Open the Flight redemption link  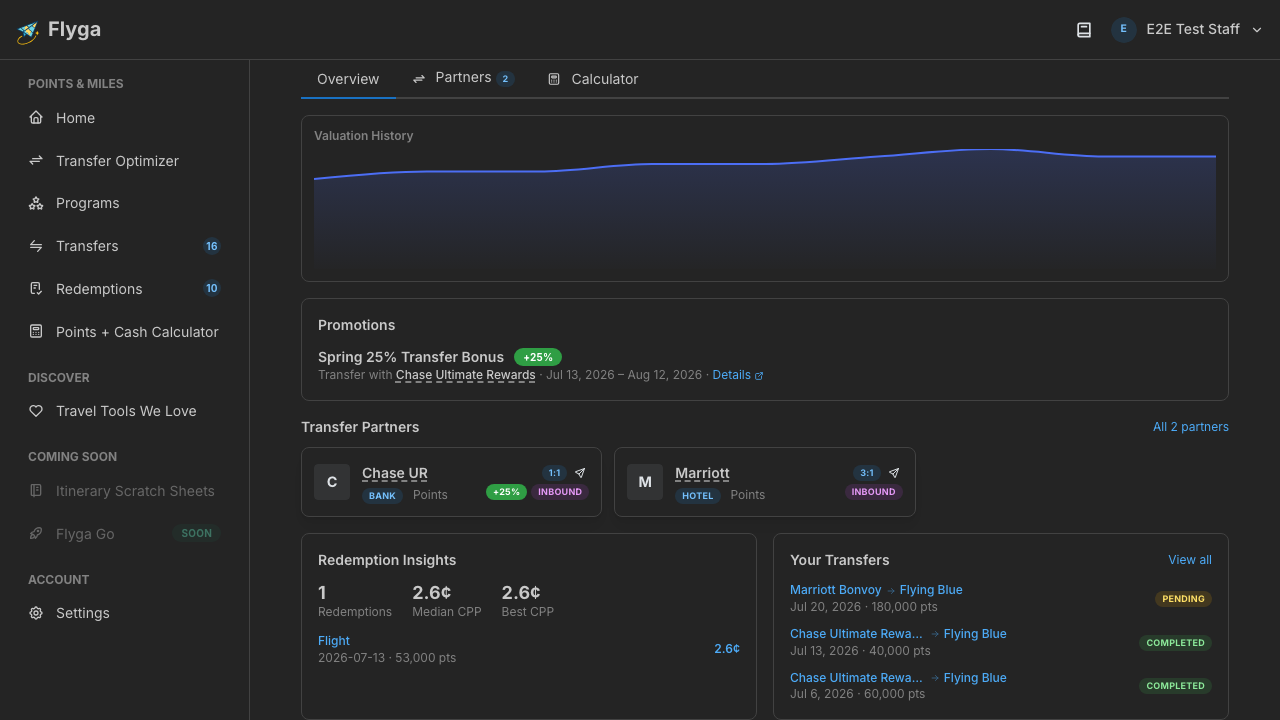pyautogui.click(x=334, y=641)
